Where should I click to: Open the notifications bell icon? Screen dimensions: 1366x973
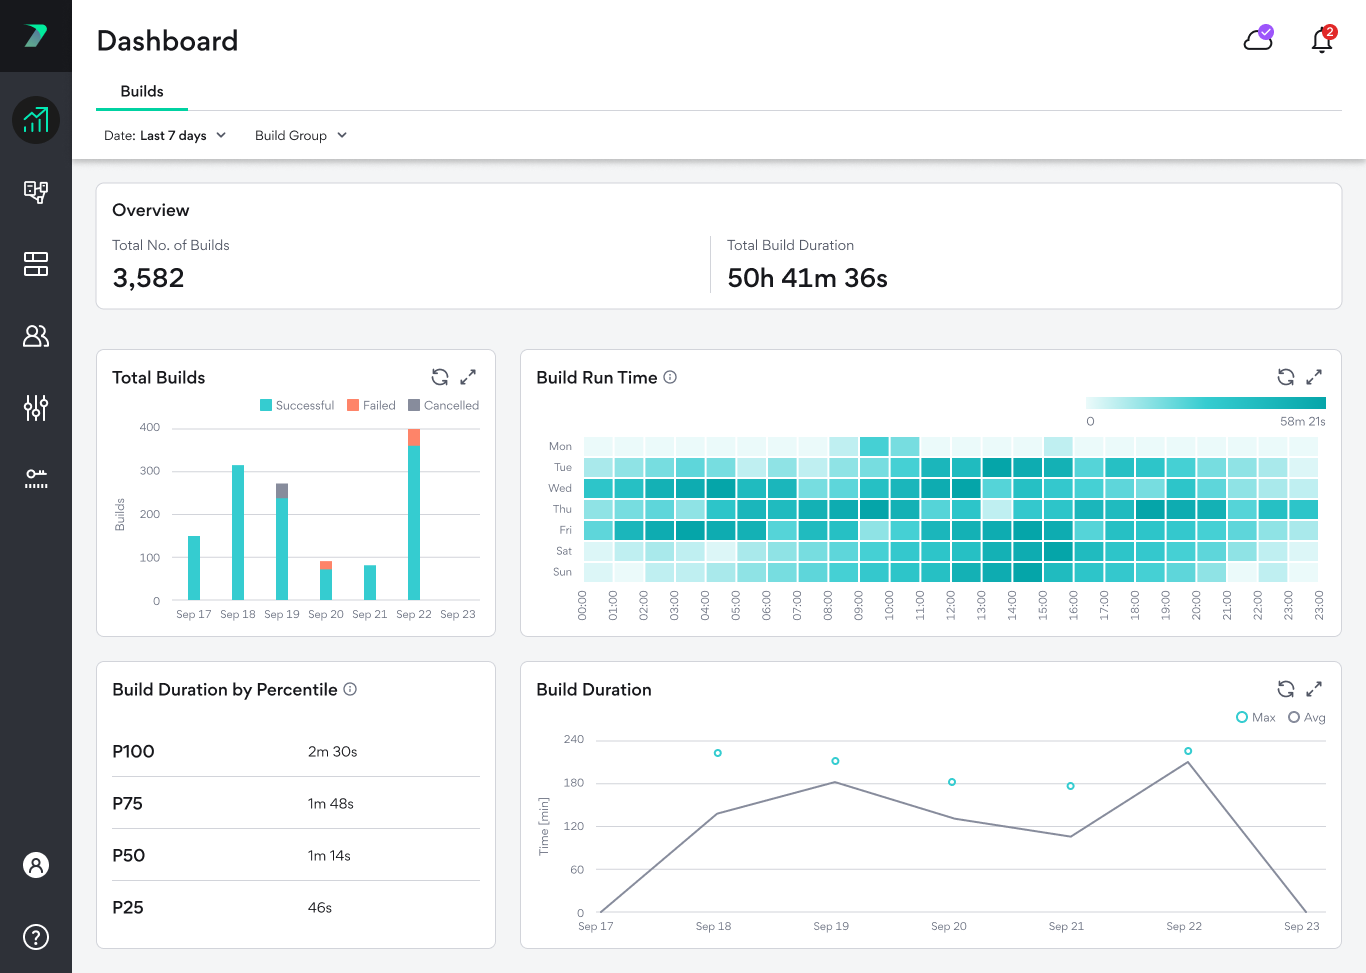coord(1322,40)
